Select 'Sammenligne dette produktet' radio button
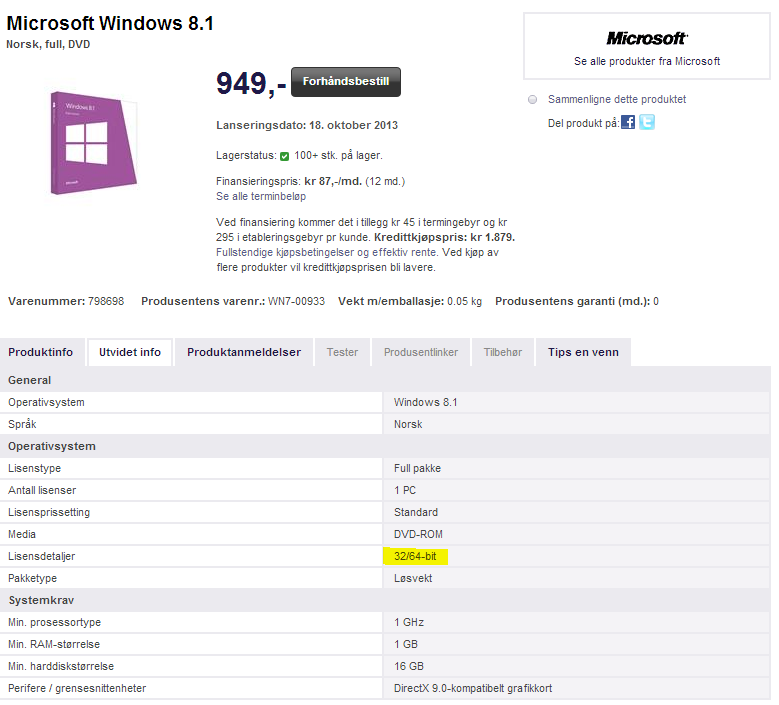 tap(533, 99)
